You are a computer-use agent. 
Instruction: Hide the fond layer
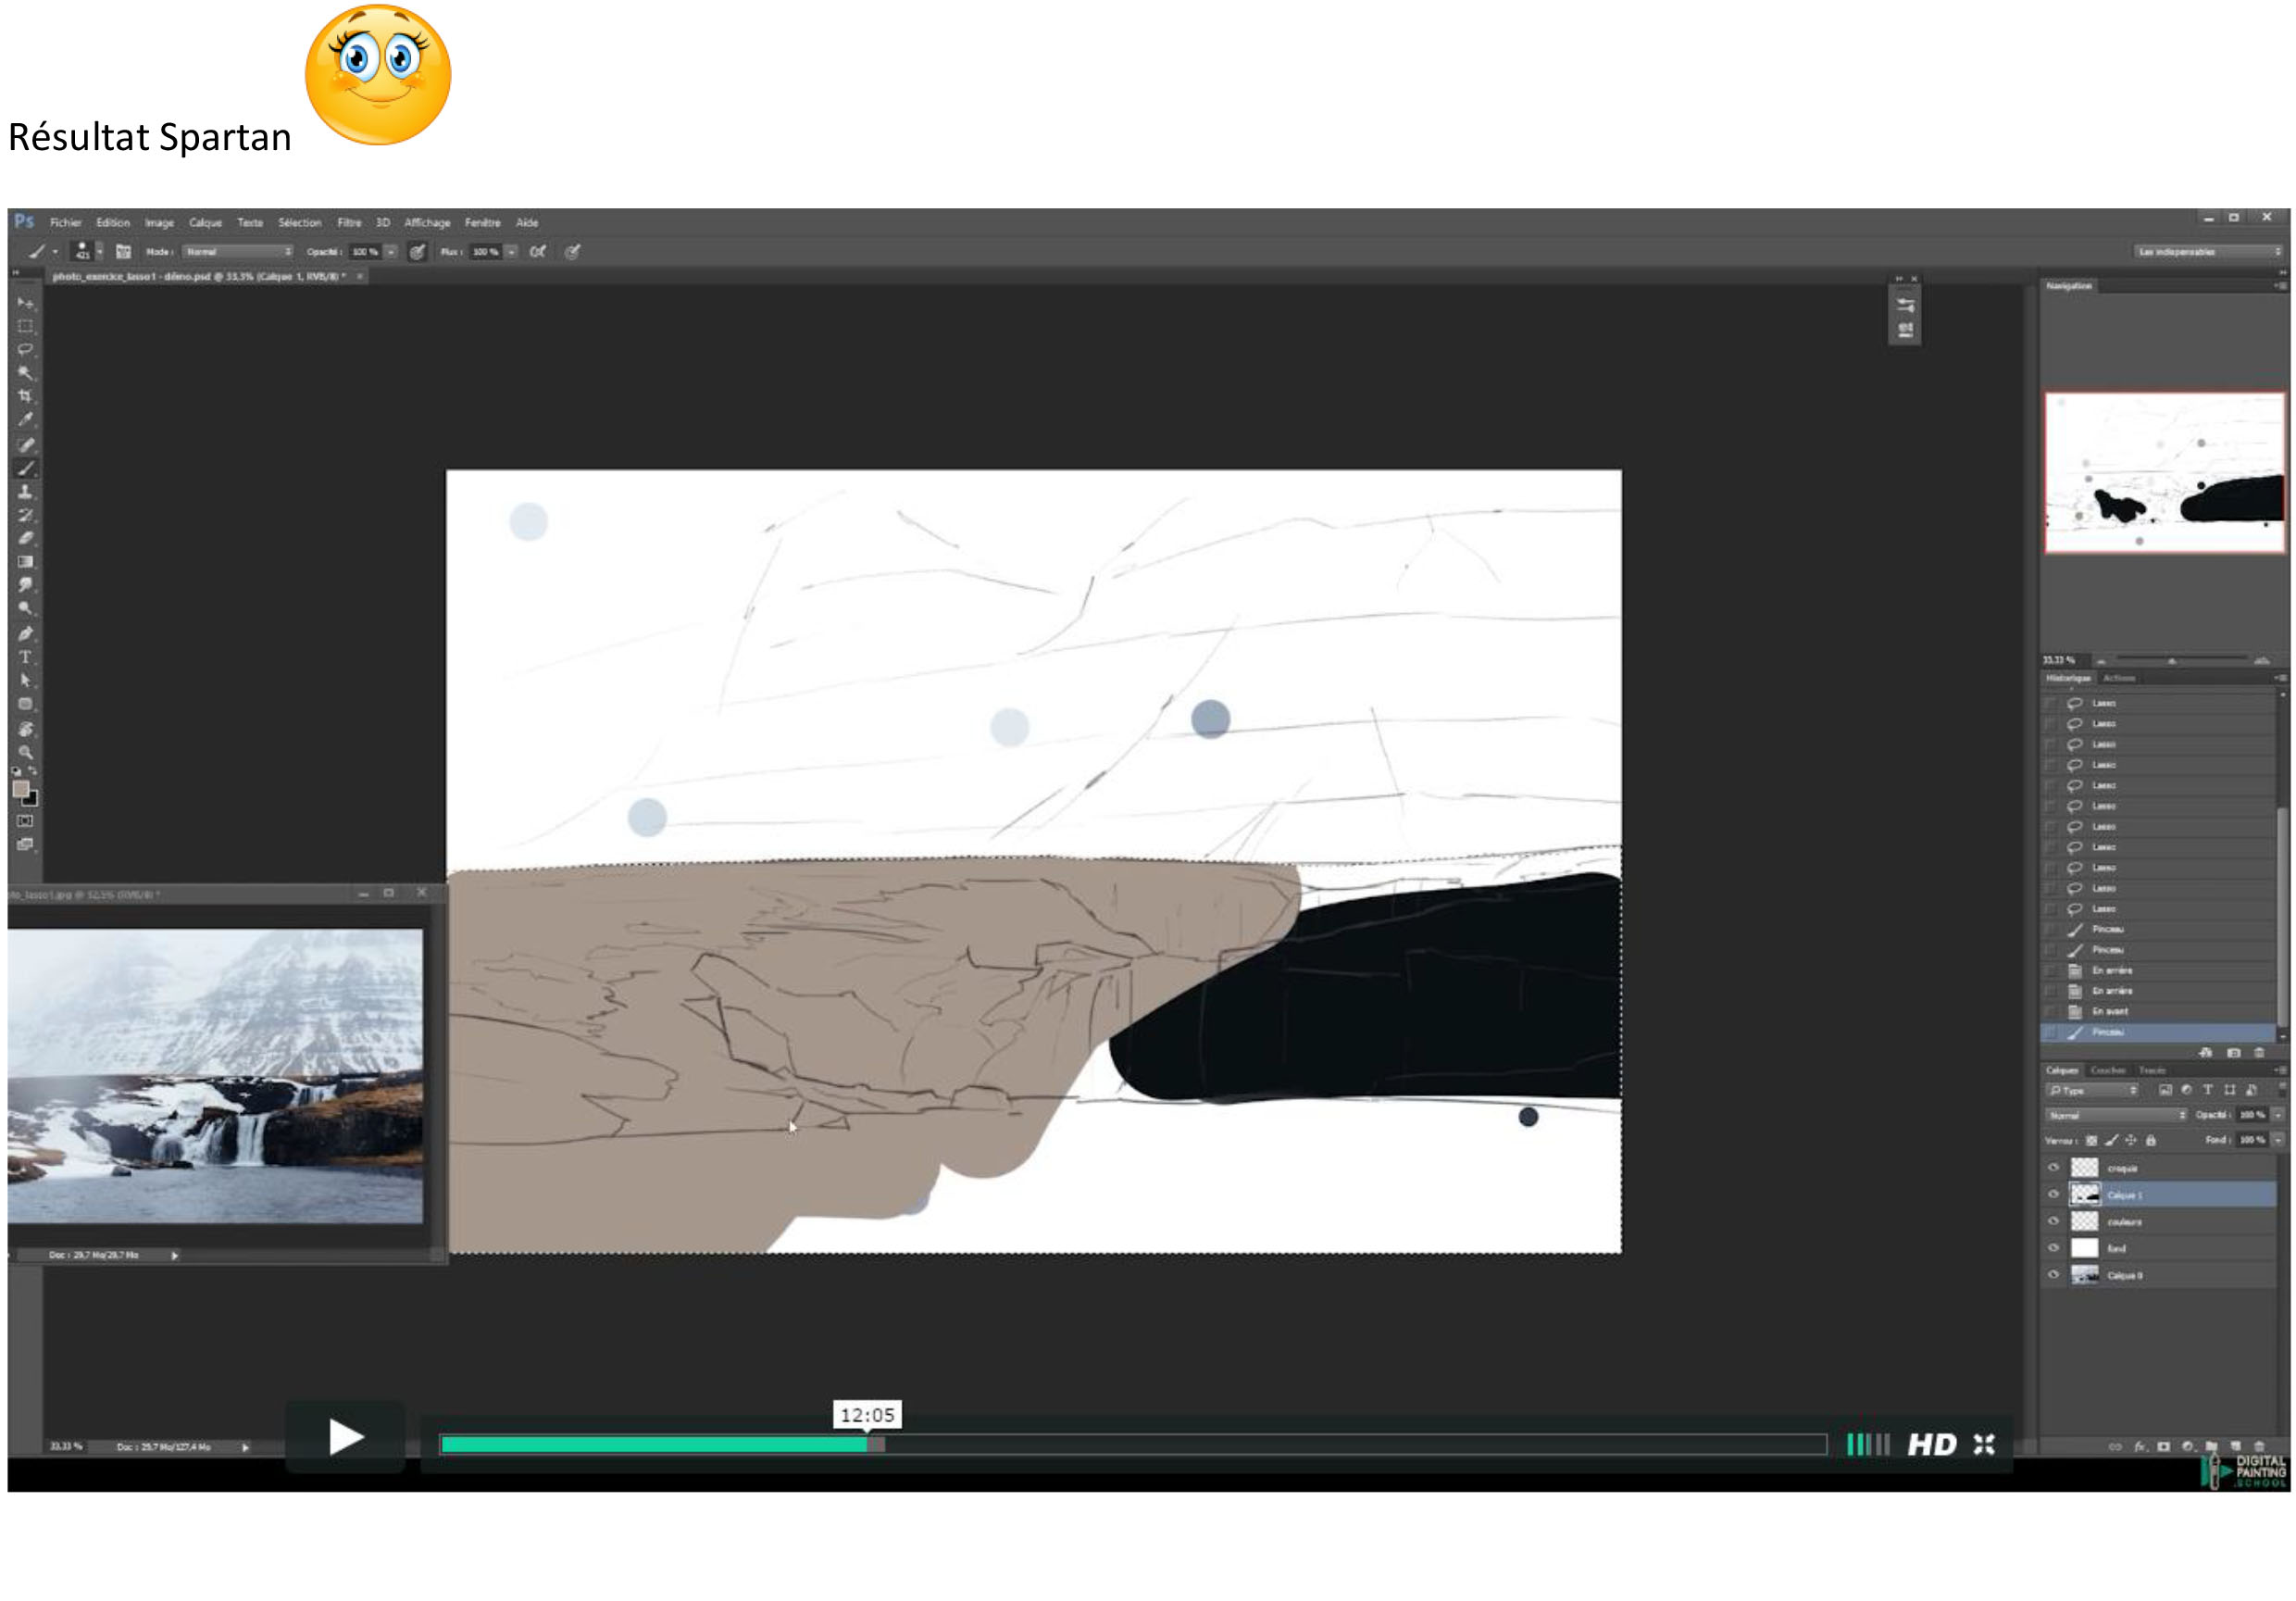[2054, 1249]
